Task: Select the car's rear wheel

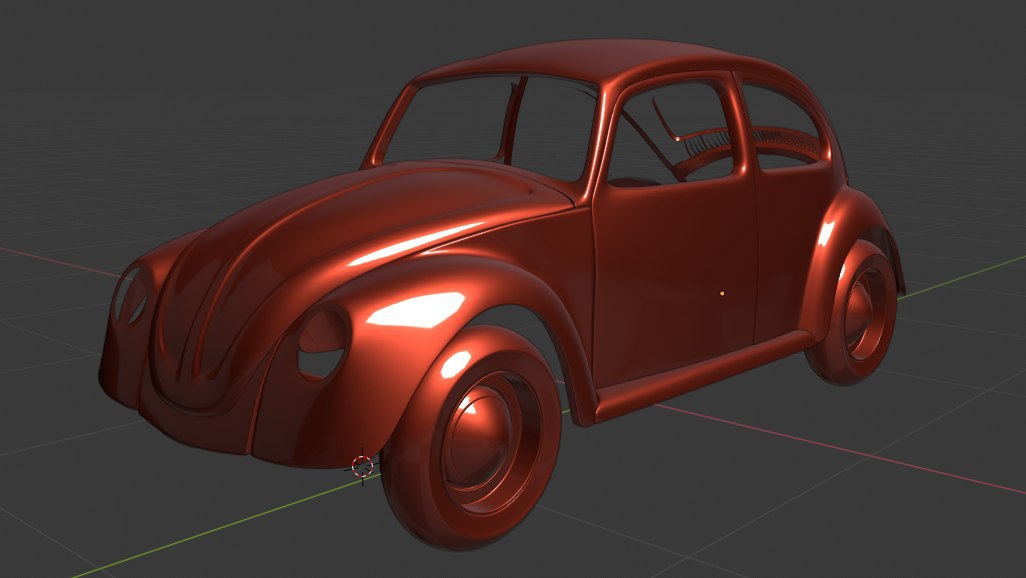Action: click(854, 312)
